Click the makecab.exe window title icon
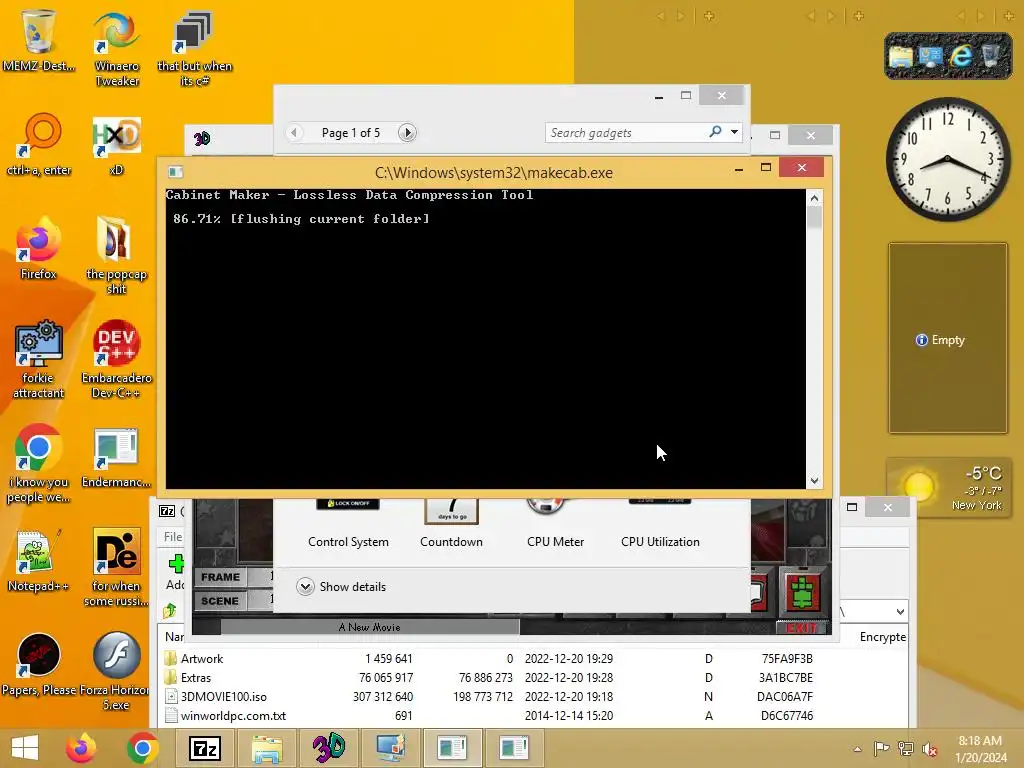The height and width of the screenshot is (768, 1024). [175, 172]
